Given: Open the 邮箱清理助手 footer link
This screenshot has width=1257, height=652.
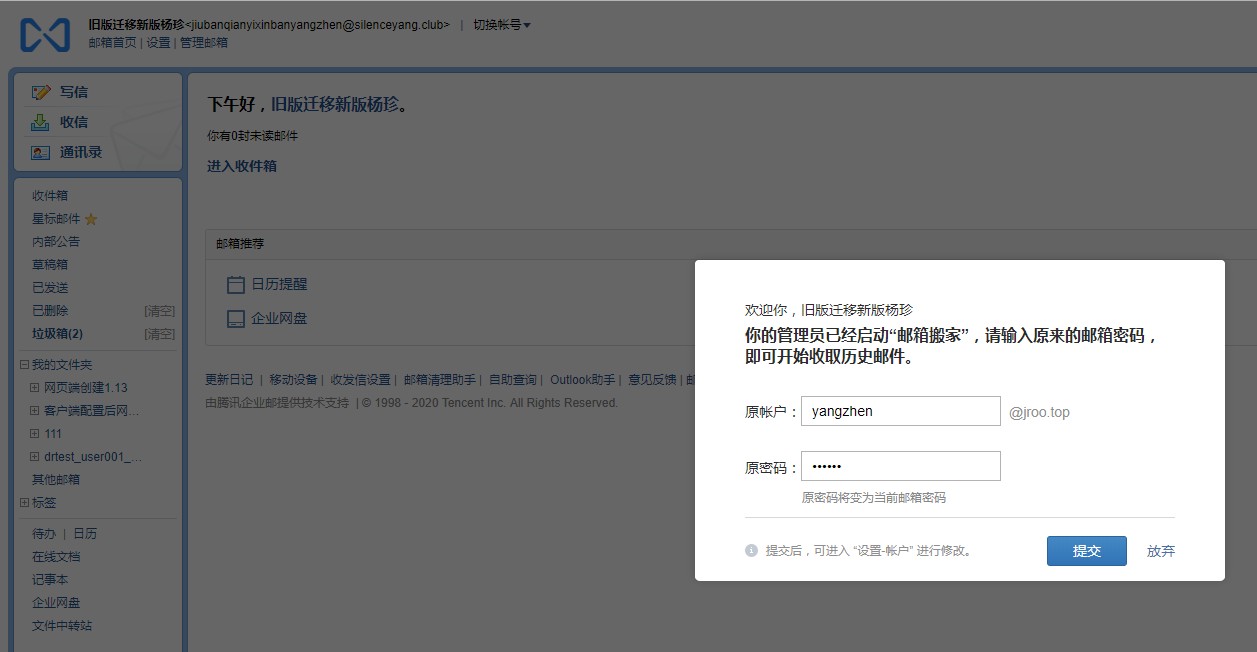Looking at the screenshot, I should pos(440,380).
